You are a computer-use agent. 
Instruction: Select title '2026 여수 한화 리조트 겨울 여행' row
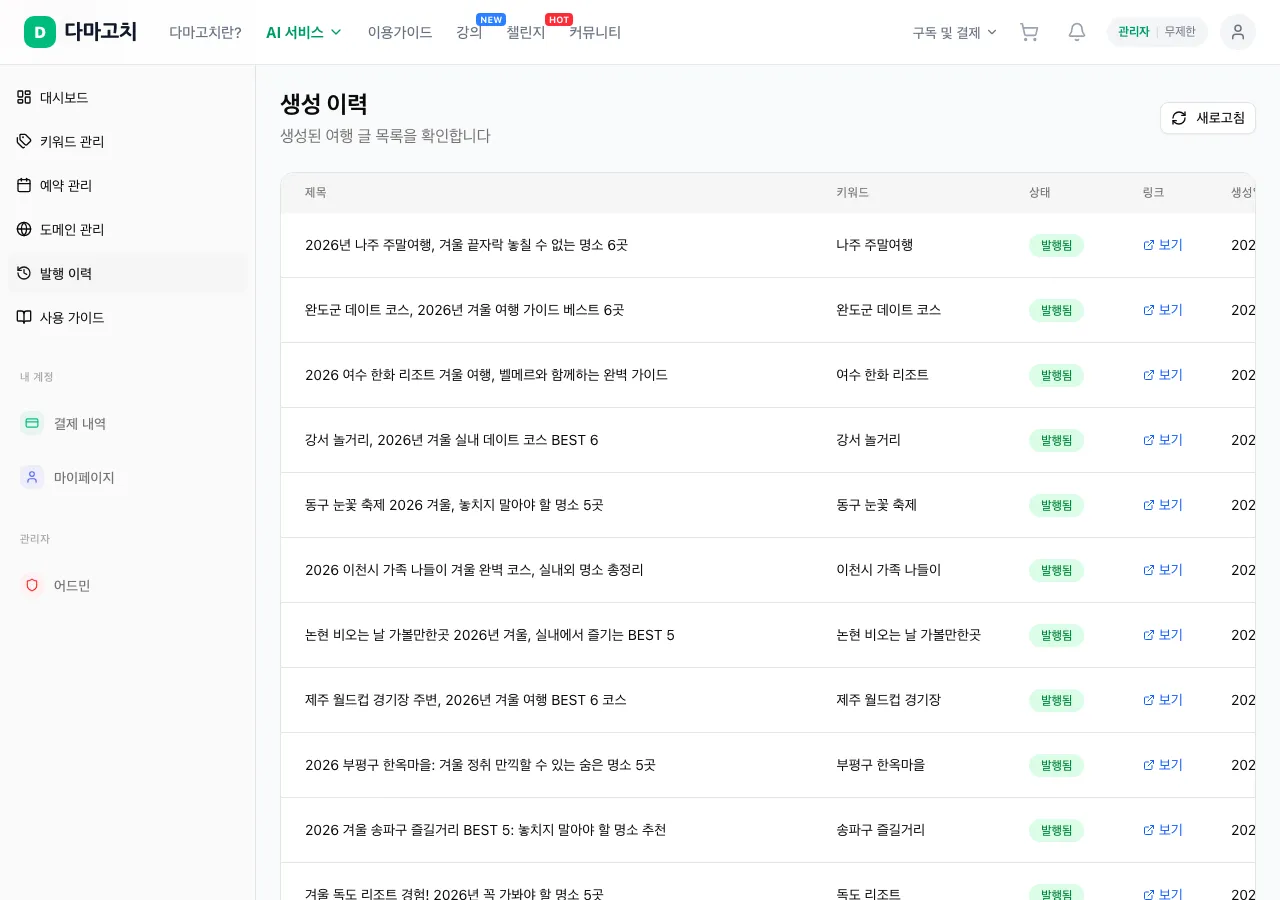(x=486, y=375)
